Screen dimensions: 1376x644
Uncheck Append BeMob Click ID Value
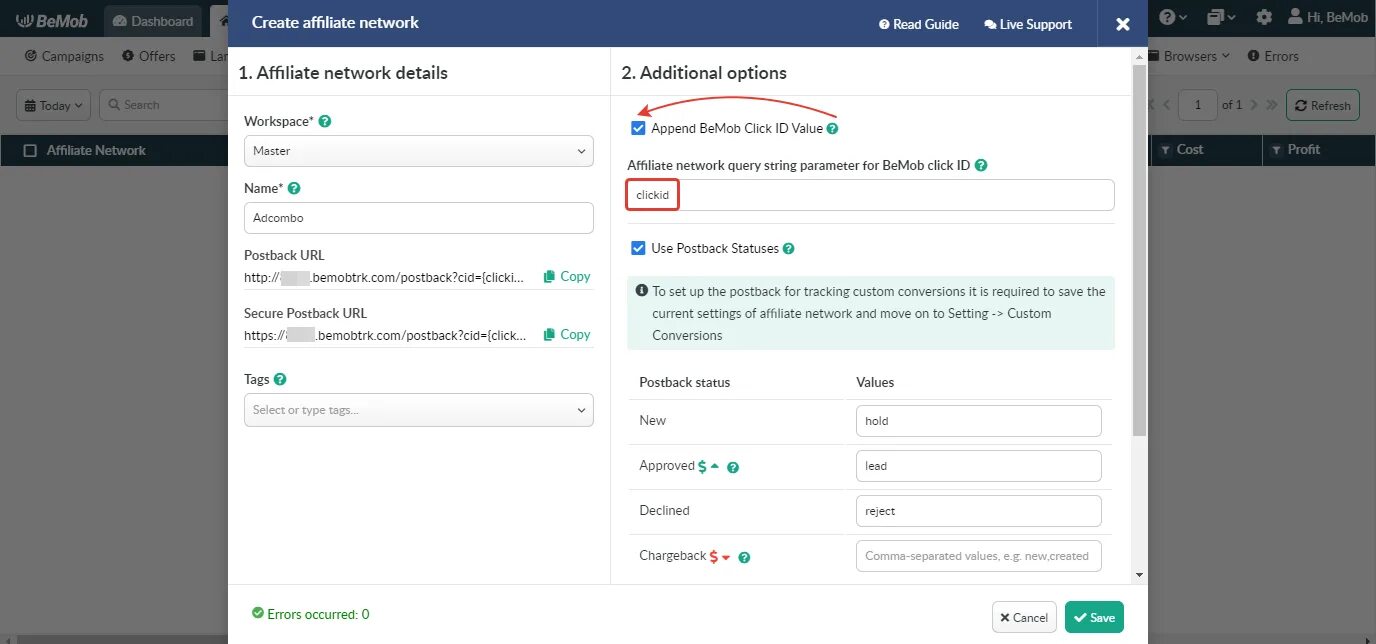(638, 128)
